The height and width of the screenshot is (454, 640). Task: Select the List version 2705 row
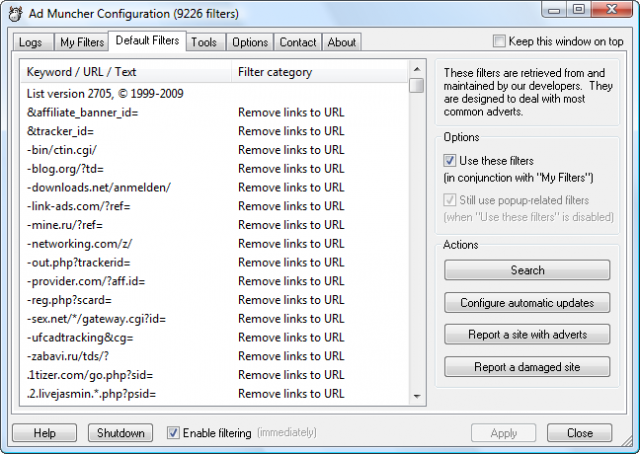pos(214,93)
